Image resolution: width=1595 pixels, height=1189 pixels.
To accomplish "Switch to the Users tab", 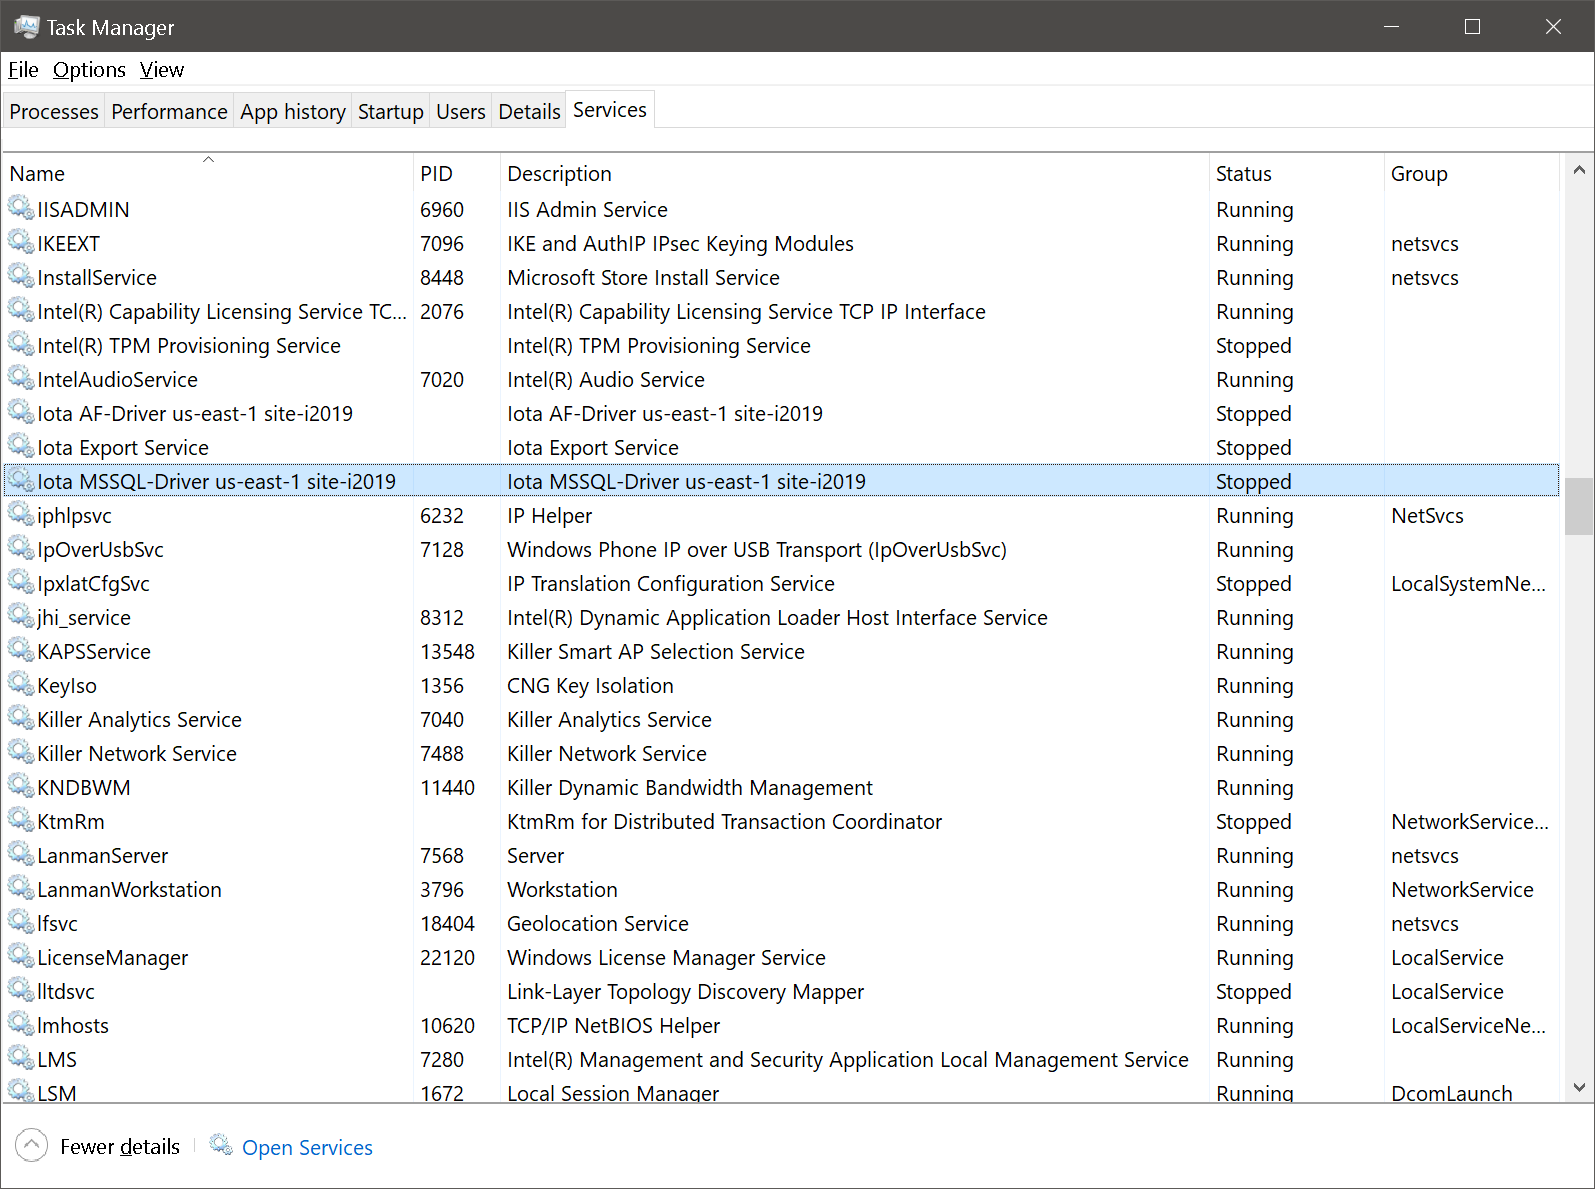I will pyautogui.click(x=460, y=111).
